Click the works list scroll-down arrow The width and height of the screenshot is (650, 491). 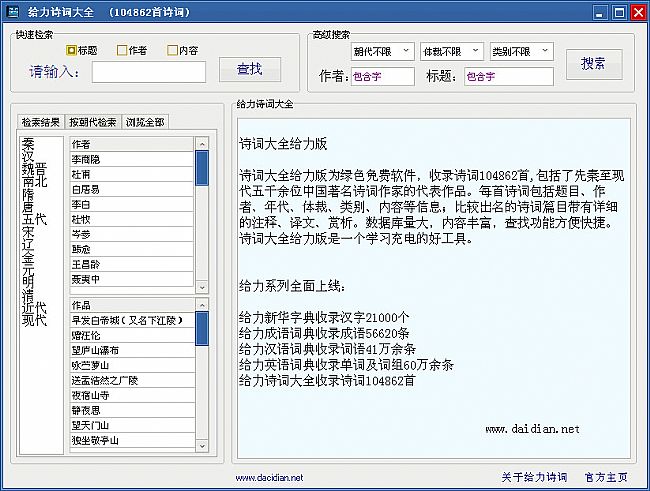click(x=202, y=446)
